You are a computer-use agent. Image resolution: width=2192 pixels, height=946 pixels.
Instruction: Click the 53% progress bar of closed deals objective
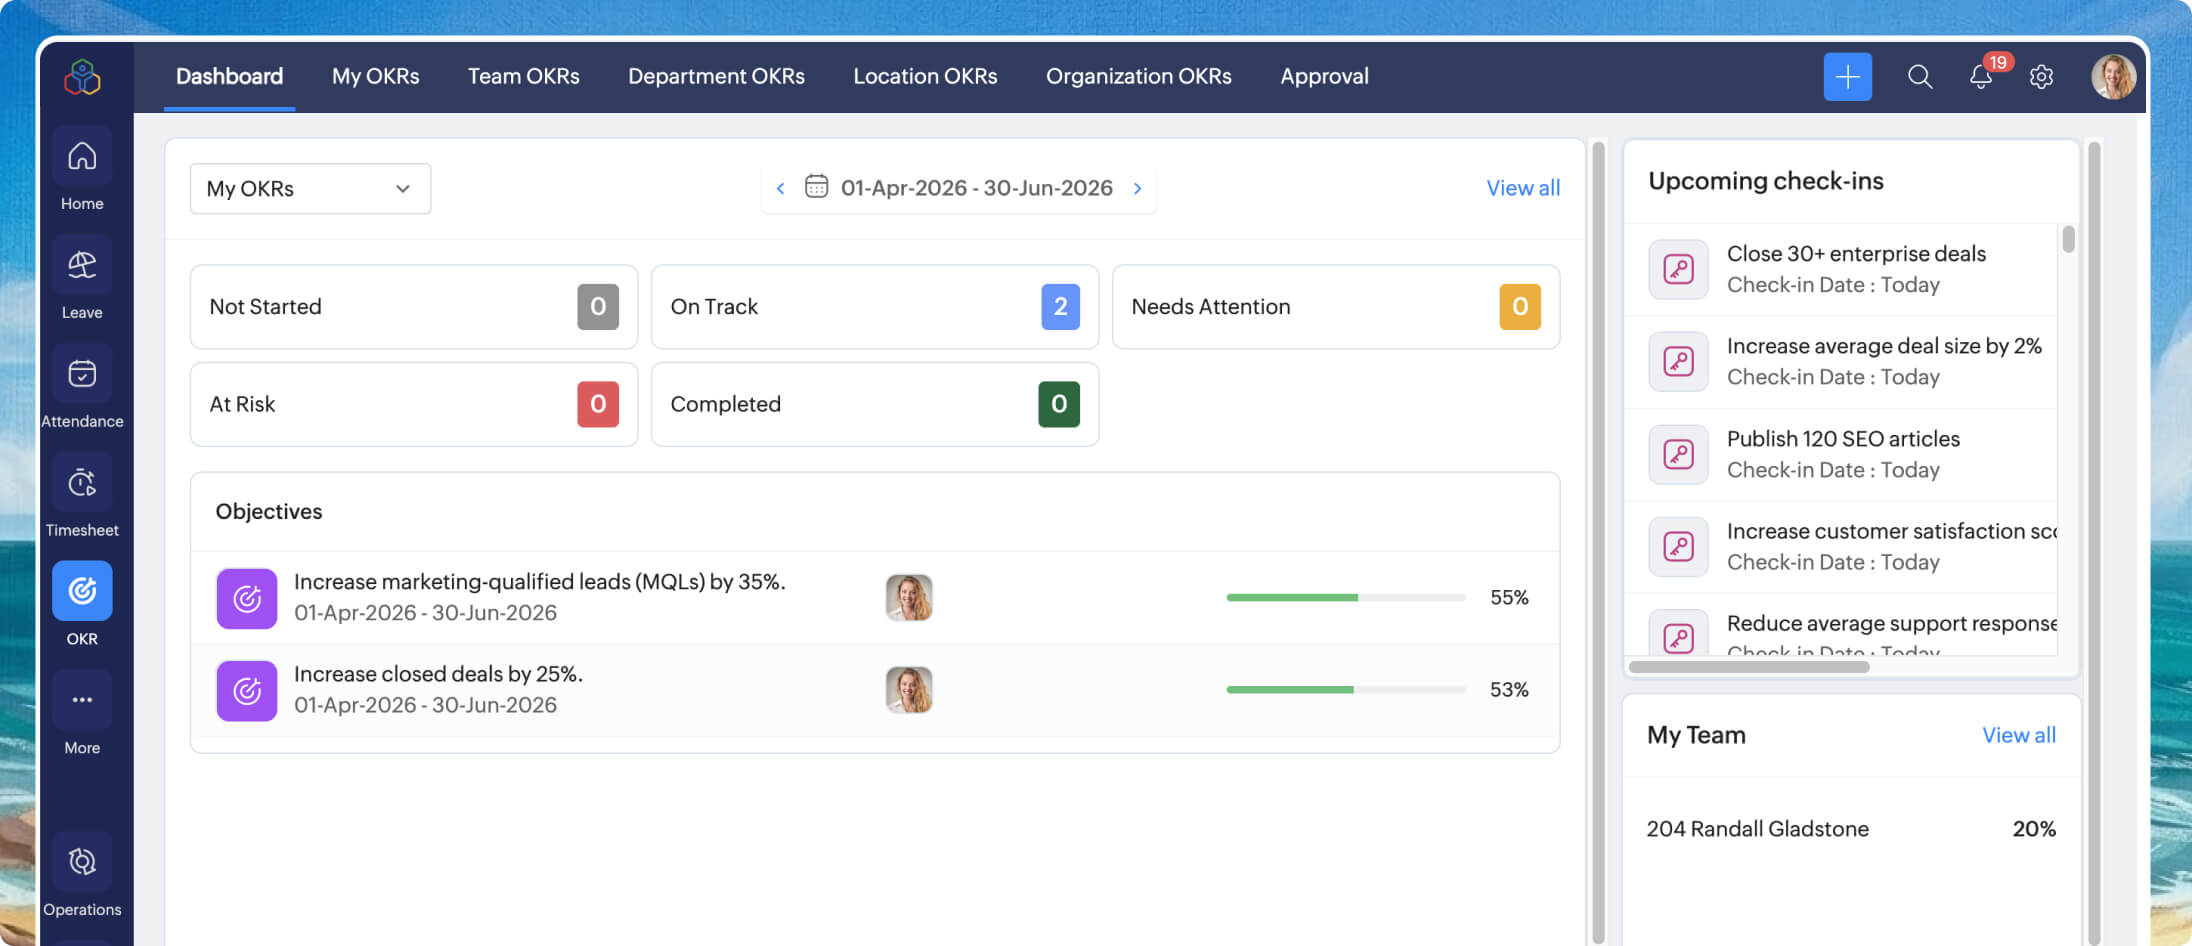1346,689
